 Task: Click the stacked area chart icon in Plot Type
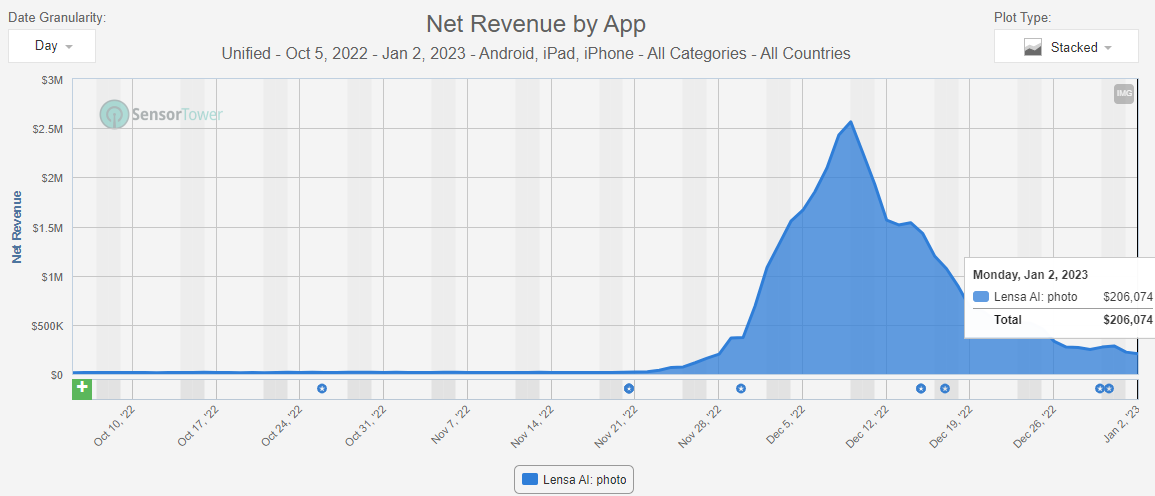(x=1033, y=48)
